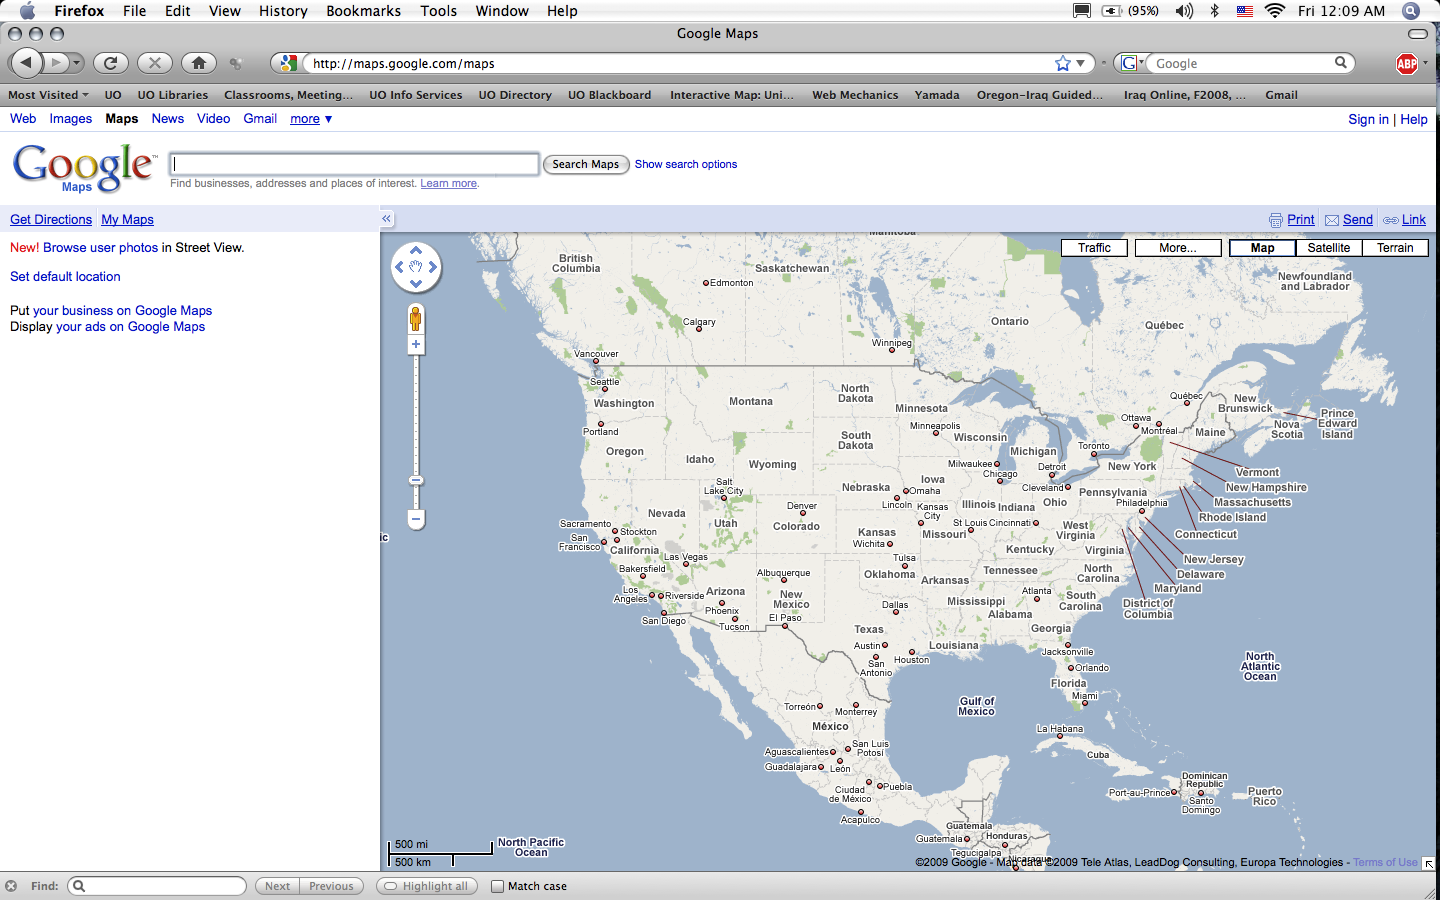Switch to the My Maps tab

(x=127, y=220)
